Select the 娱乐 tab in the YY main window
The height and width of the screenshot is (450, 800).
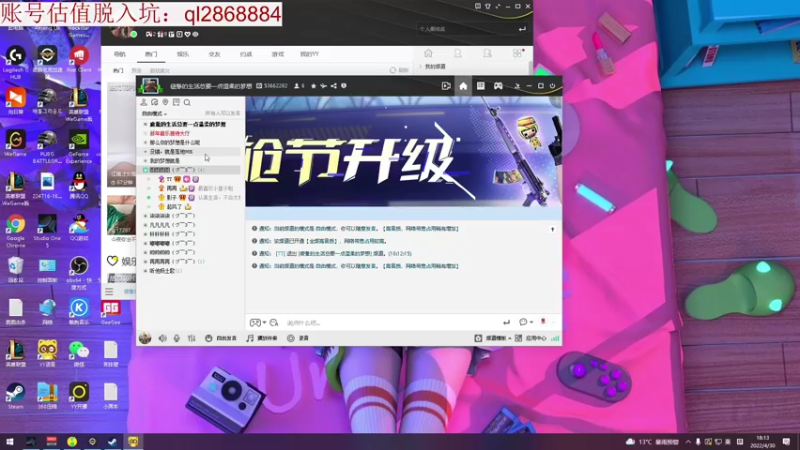click(x=183, y=54)
